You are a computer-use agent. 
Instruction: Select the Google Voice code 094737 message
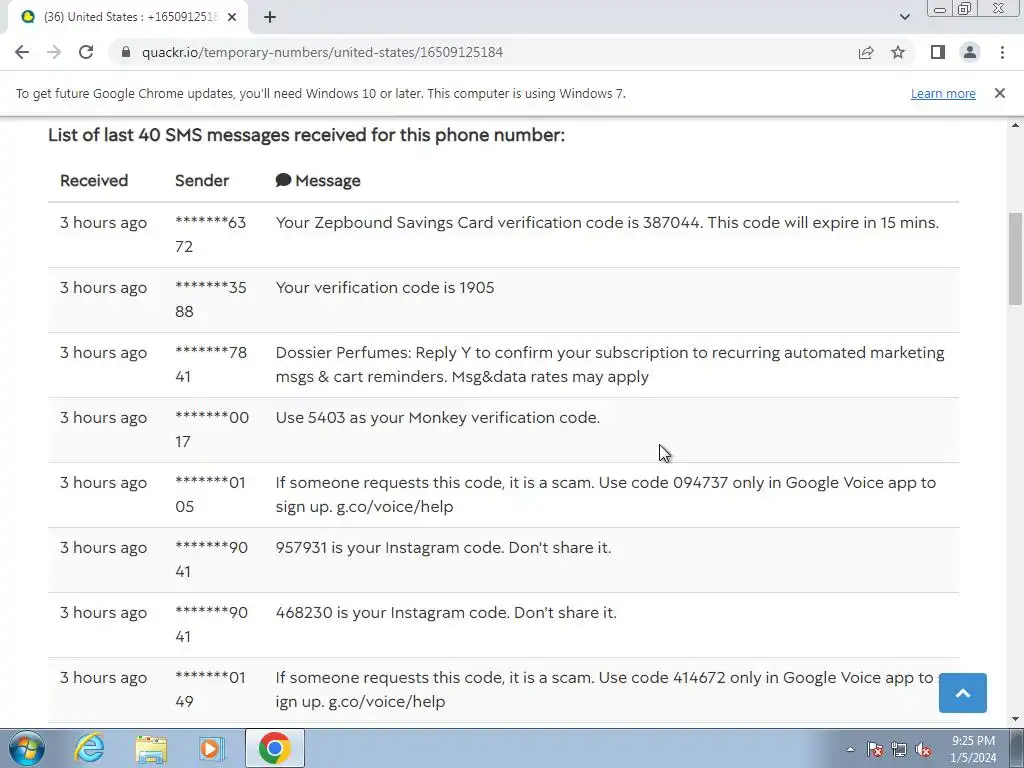coord(606,494)
